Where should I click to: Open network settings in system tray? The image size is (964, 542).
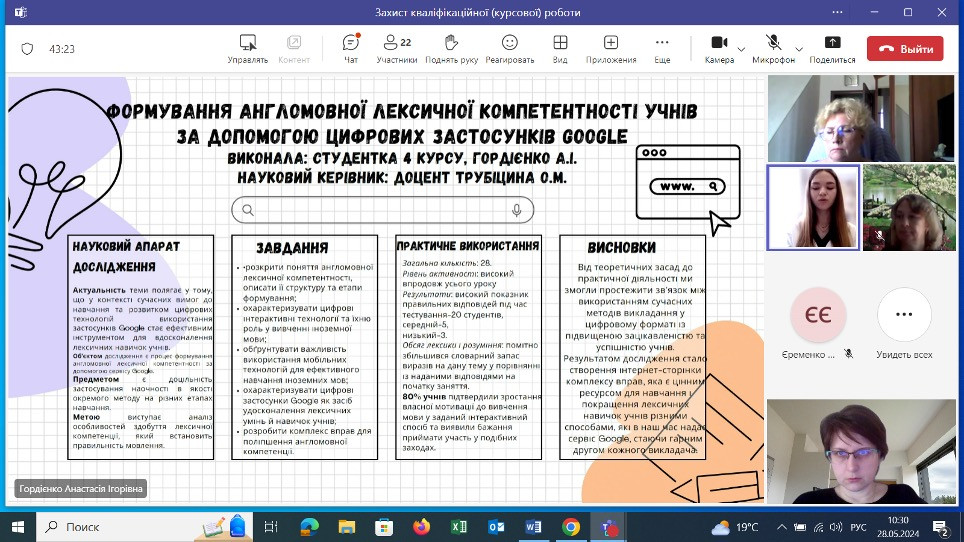(x=818, y=527)
